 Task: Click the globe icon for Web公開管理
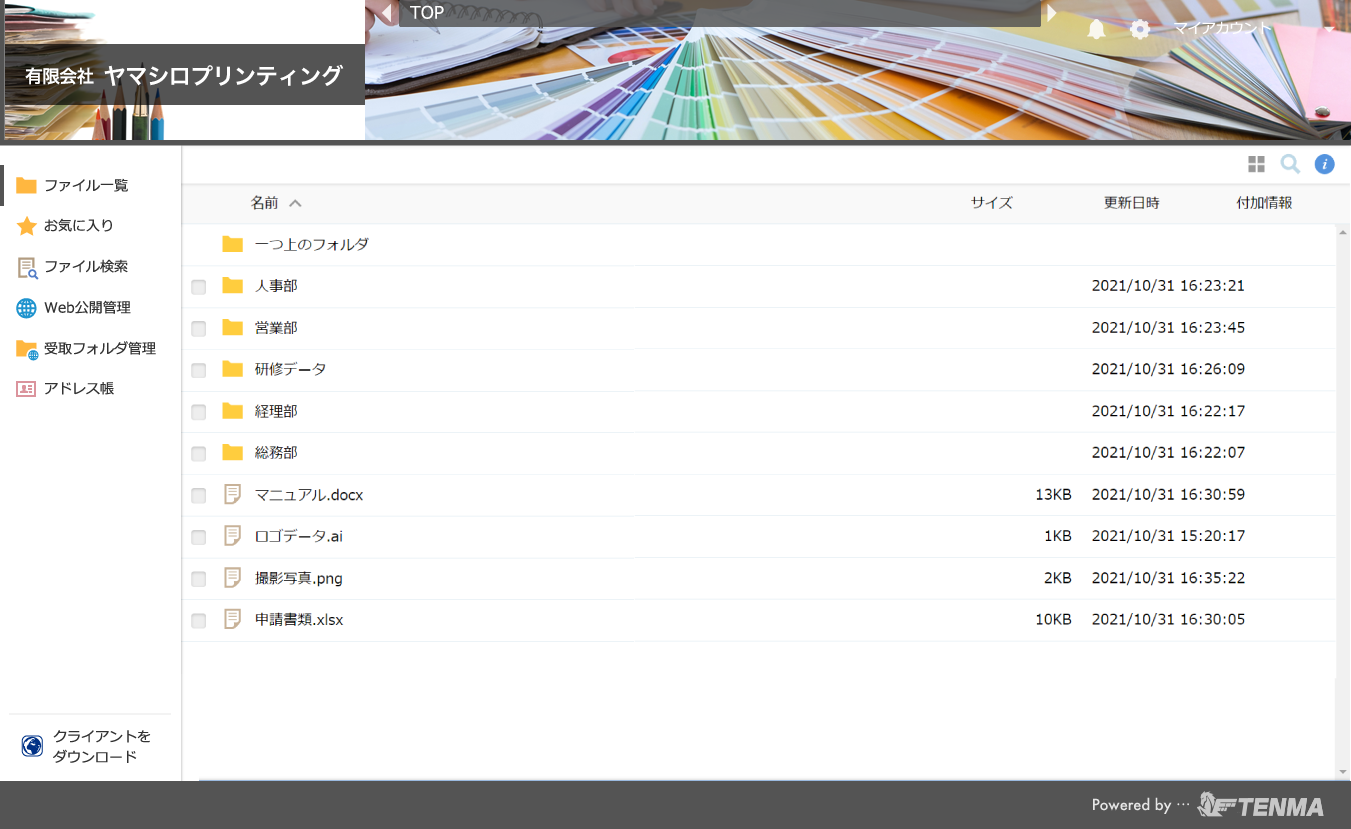26,308
